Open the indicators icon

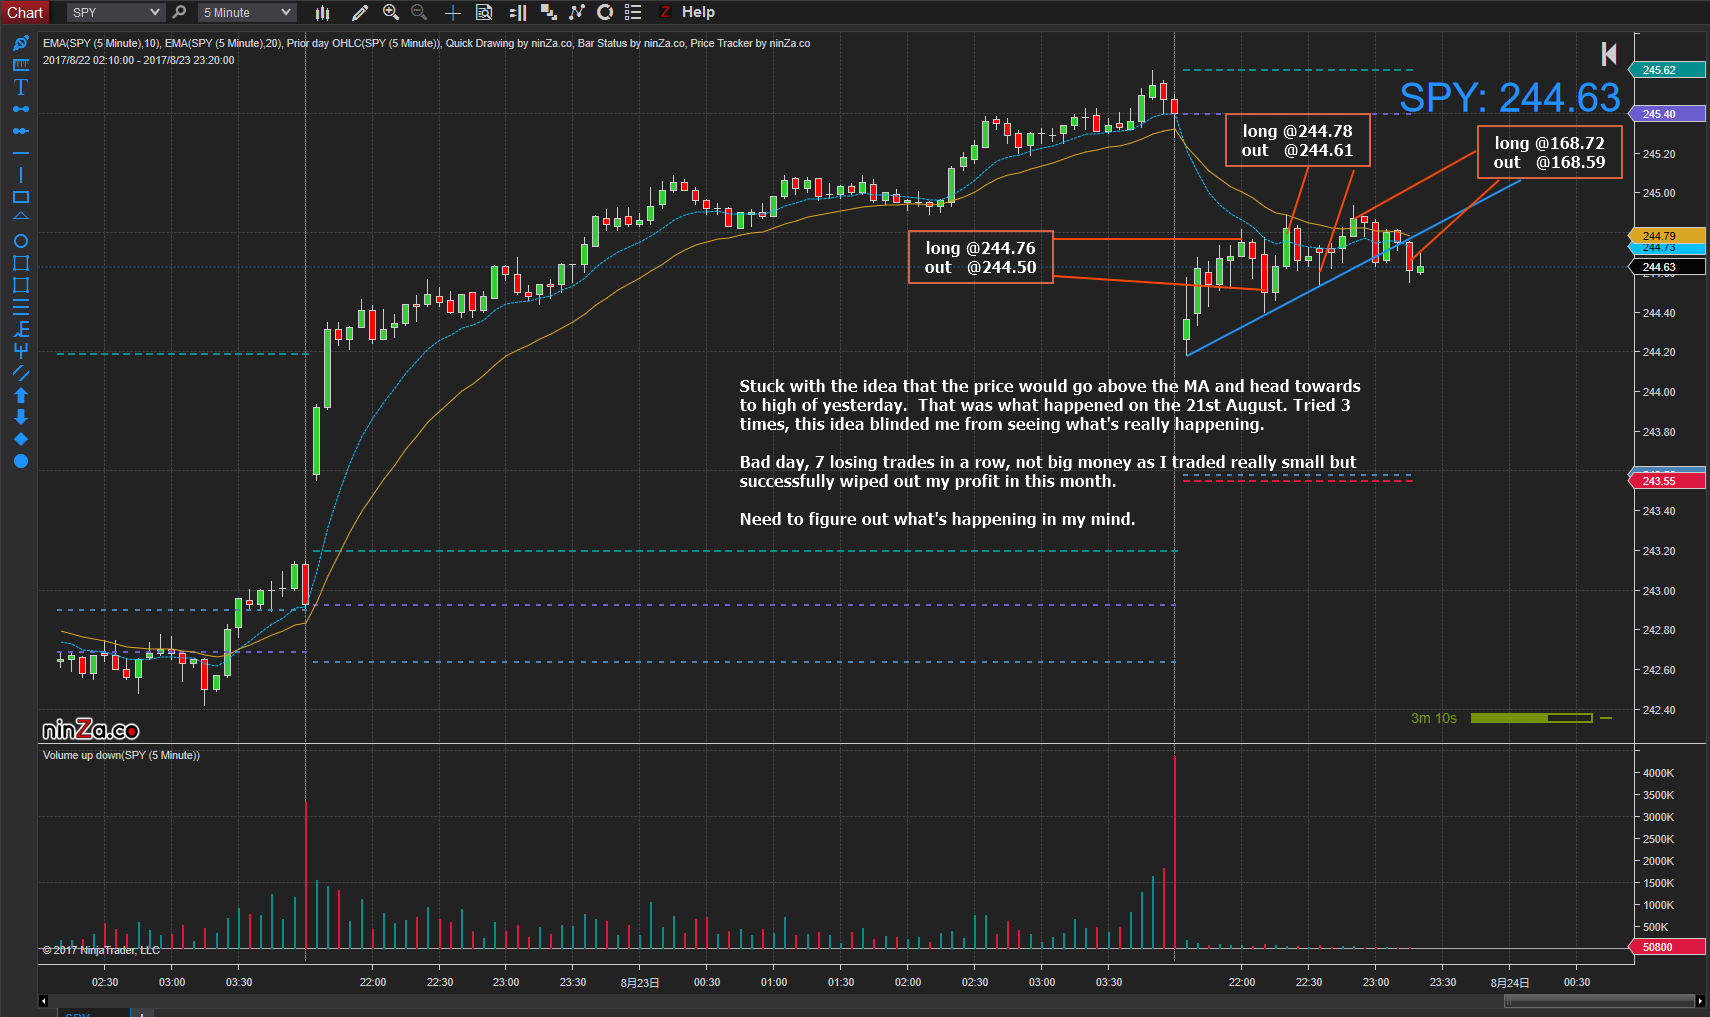coord(577,12)
